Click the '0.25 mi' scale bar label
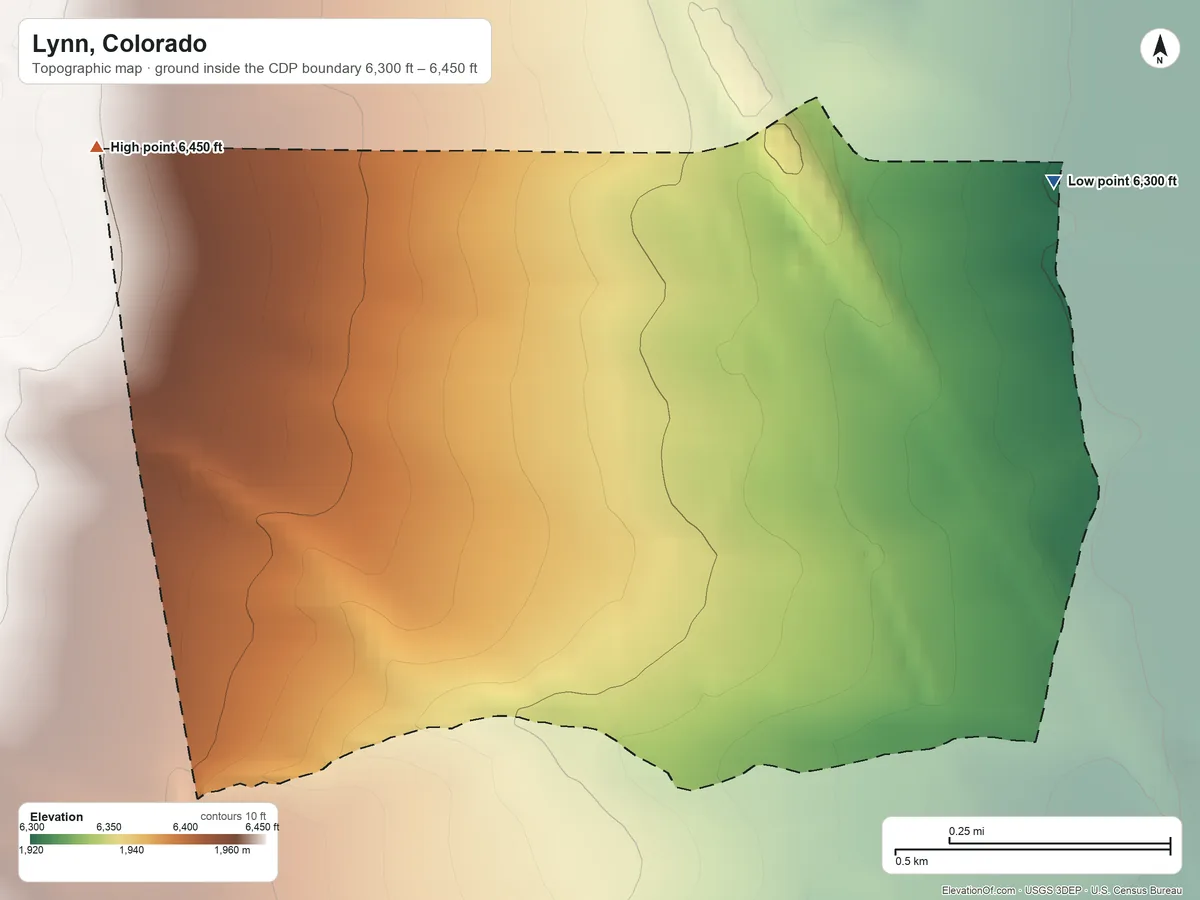Image resolution: width=1200 pixels, height=900 pixels. click(x=966, y=831)
